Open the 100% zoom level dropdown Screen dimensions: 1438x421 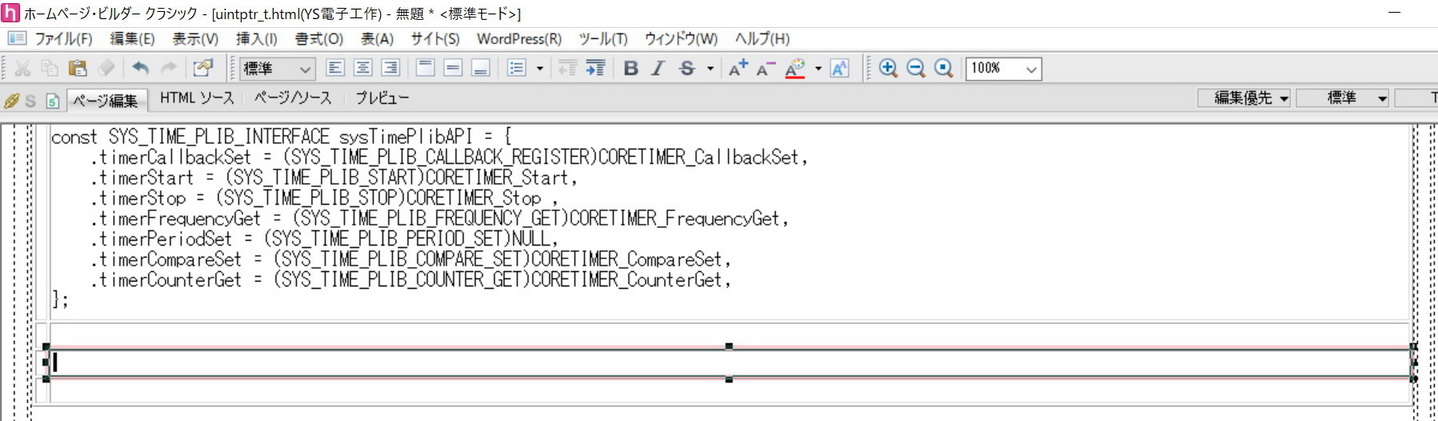point(1003,69)
